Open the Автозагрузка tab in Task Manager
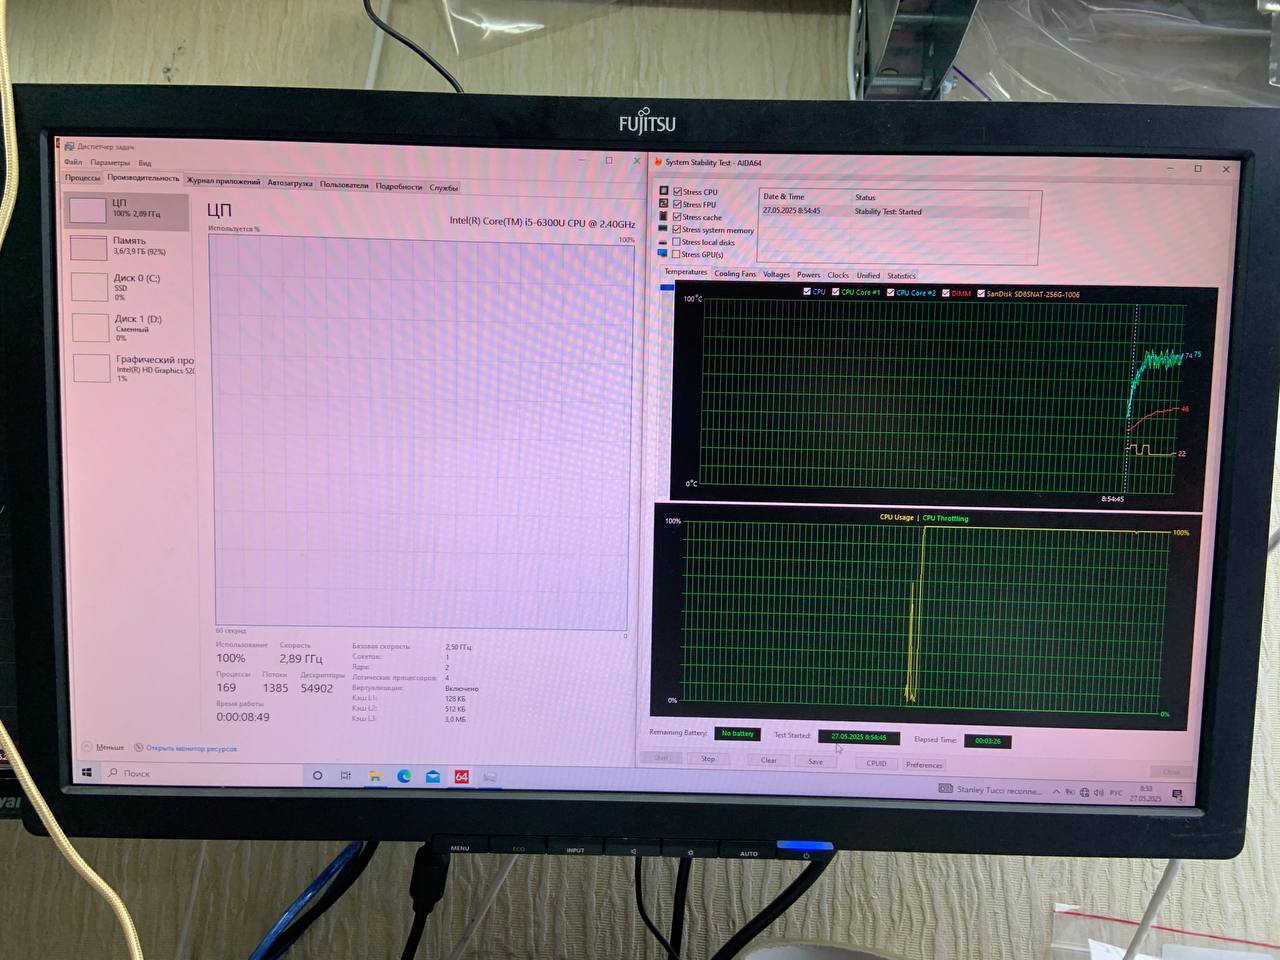This screenshot has width=1280, height=960. [x=290, y=183]
